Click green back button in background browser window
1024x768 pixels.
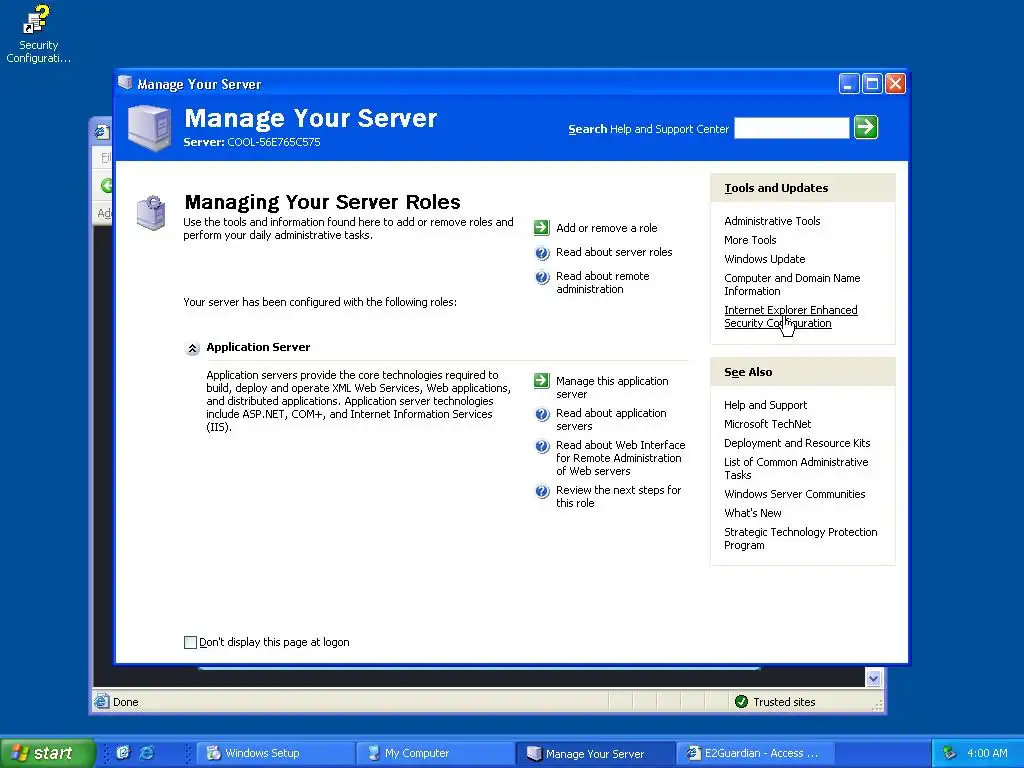pyautogui.click(x=106, y=185)
